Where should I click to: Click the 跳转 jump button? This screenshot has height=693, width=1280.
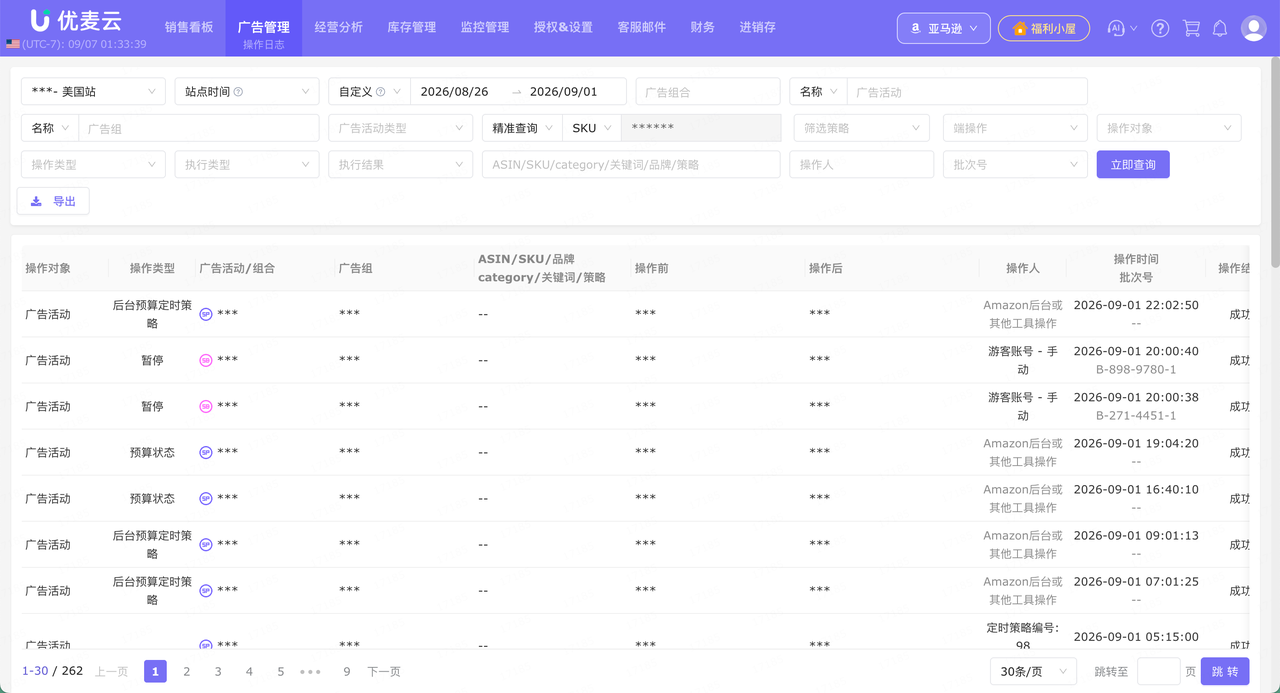(1225, 672)
